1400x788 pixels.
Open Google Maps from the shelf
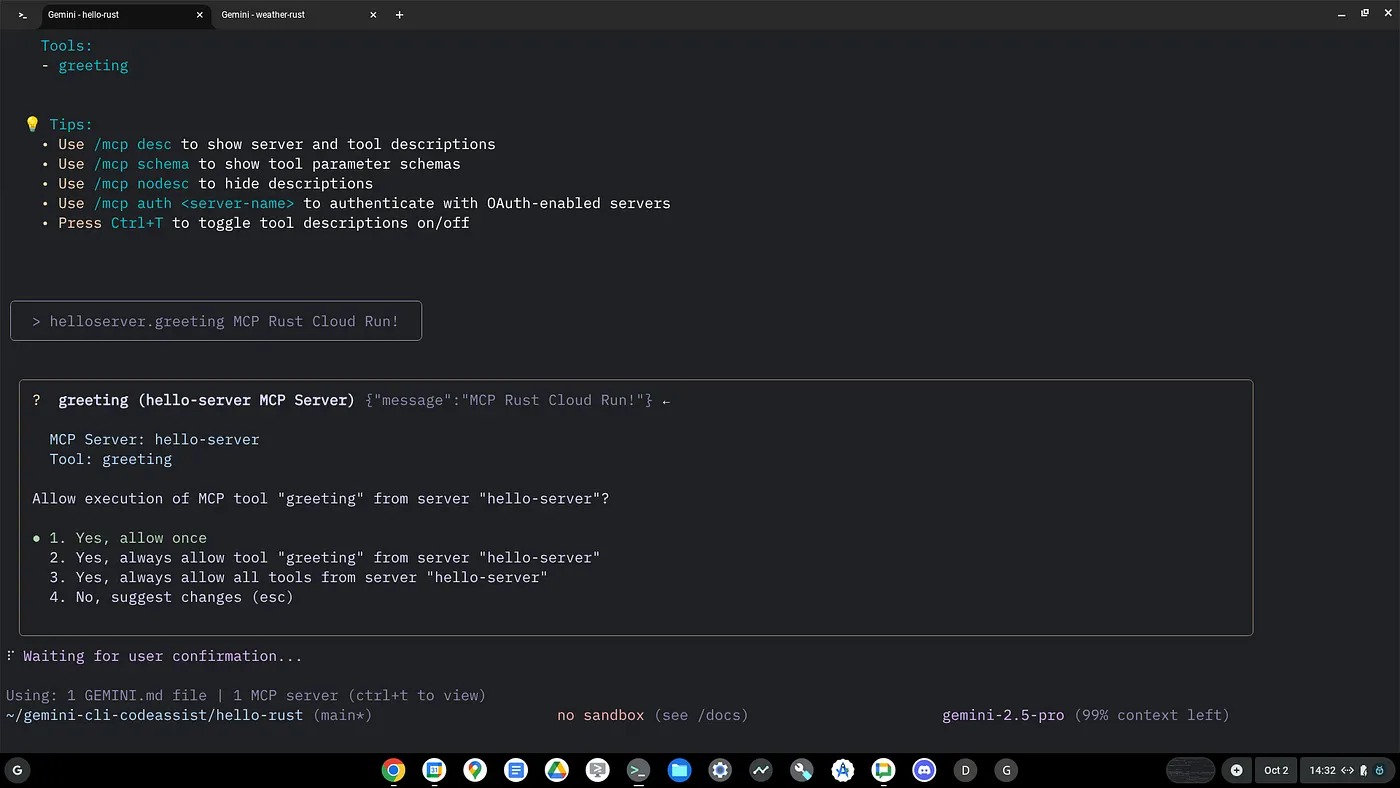[475, 770]
